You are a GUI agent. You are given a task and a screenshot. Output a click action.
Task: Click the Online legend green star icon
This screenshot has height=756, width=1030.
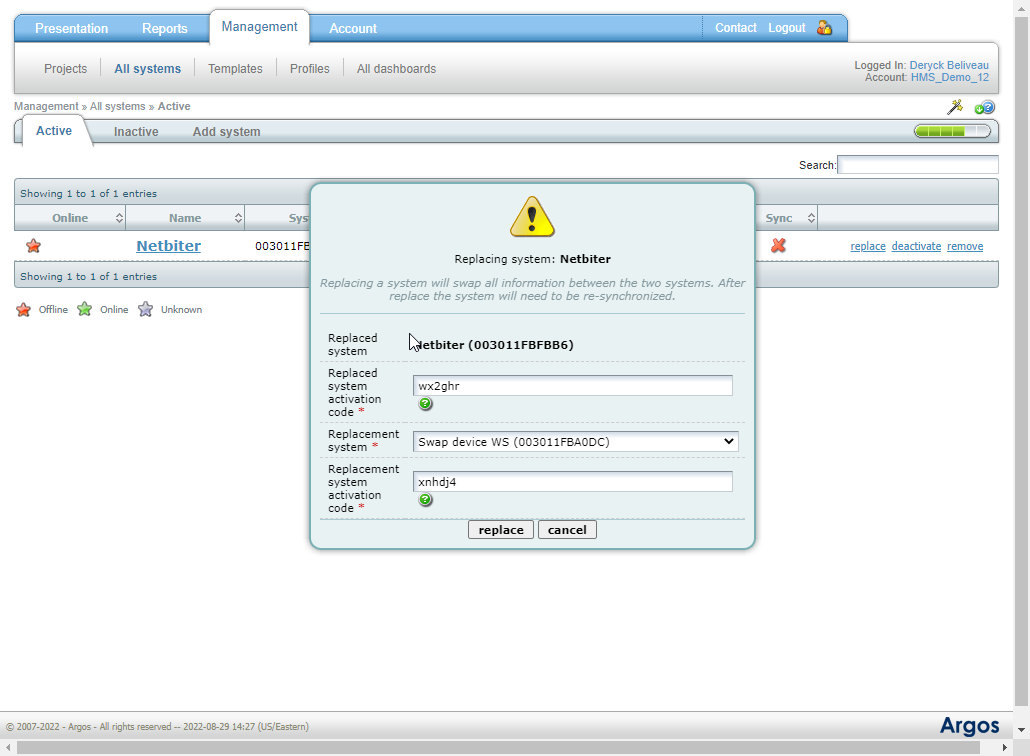coord(85,309)
